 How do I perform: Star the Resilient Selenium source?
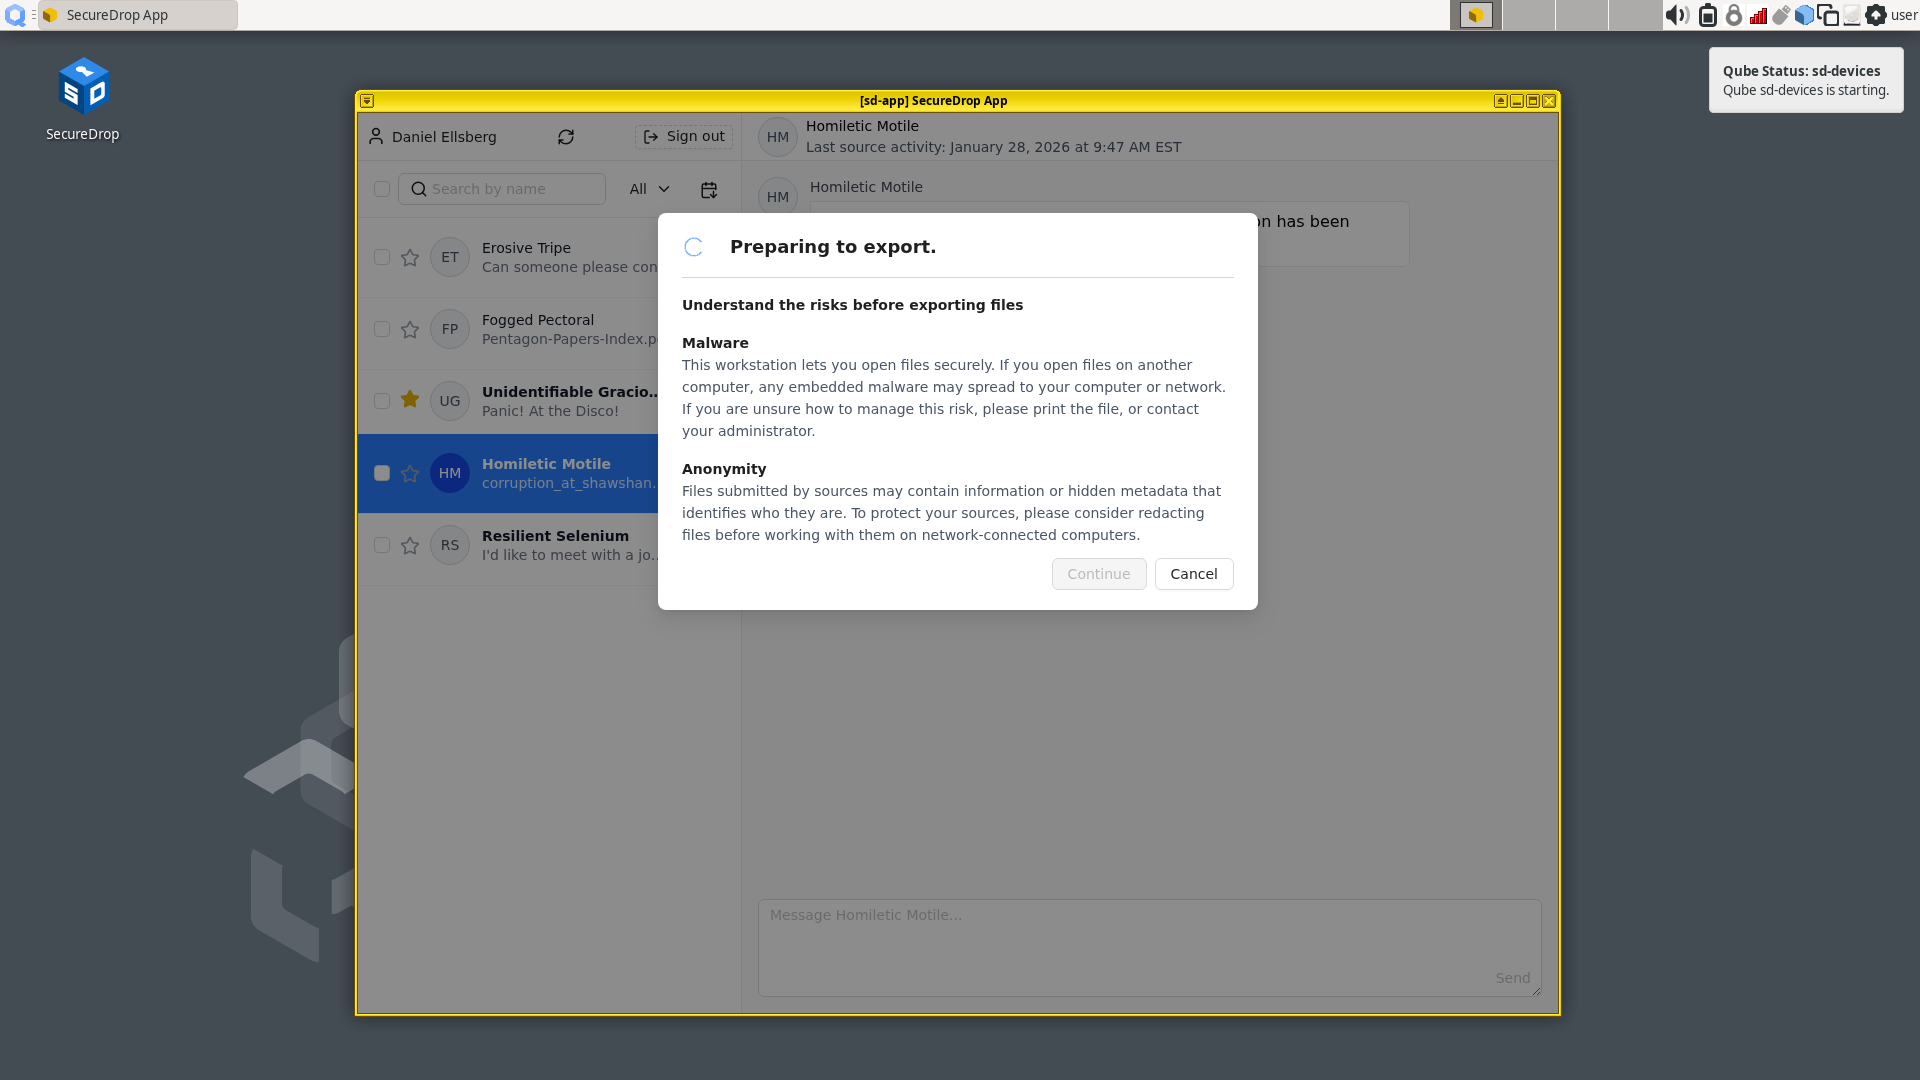coord(410,546)
